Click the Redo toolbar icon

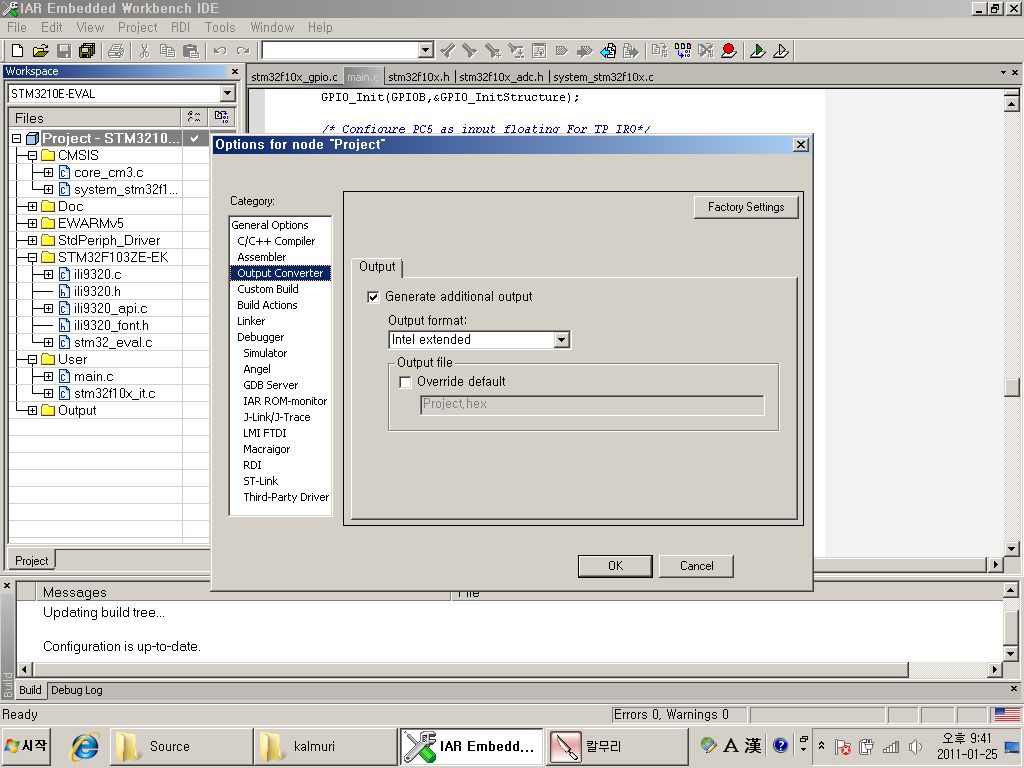pyautogui.click(x=243, y=50)
